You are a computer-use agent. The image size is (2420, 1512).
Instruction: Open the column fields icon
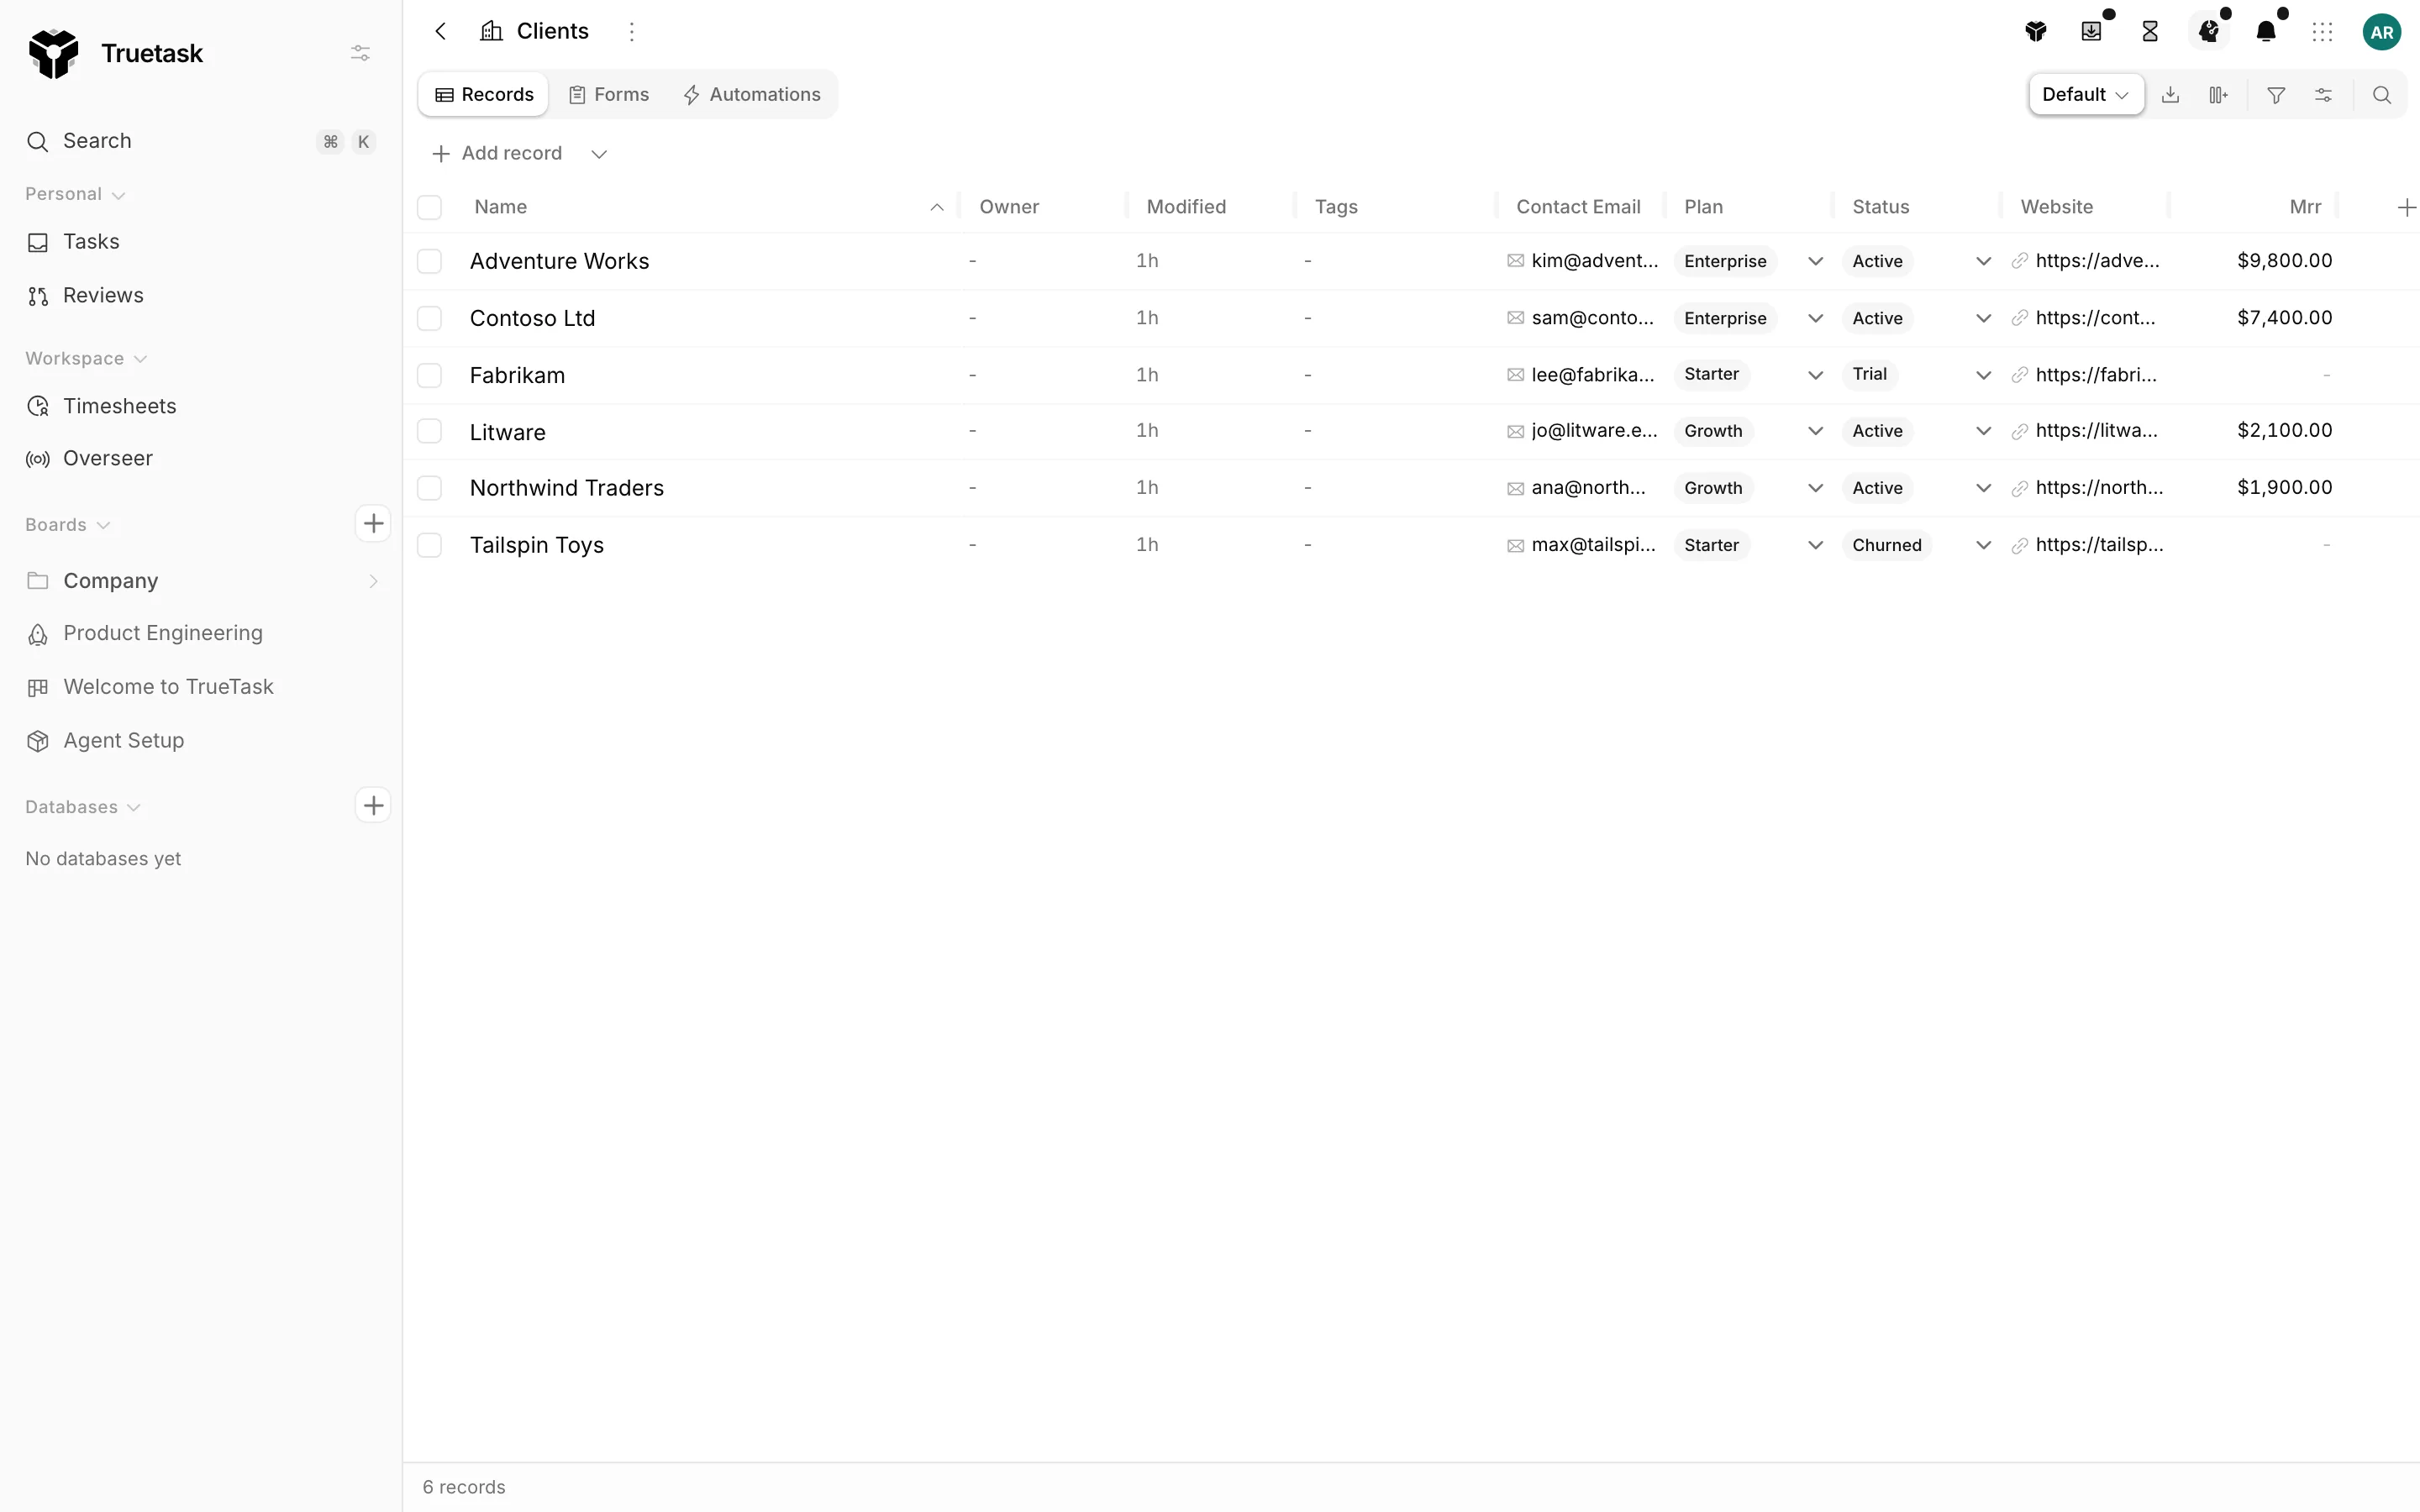2218,95
